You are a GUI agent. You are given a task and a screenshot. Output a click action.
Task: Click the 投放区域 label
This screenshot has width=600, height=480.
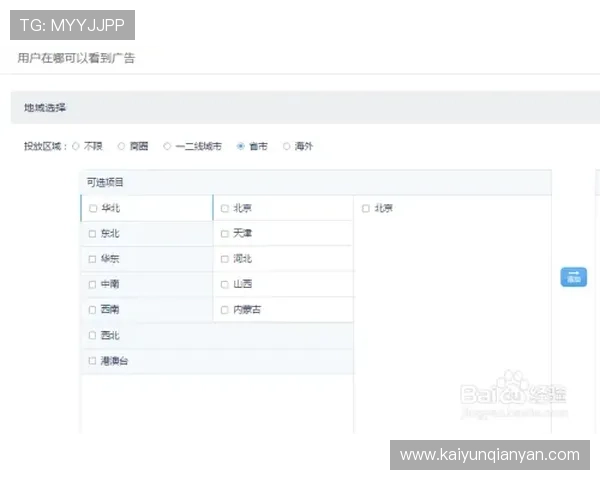pos(46,146)
